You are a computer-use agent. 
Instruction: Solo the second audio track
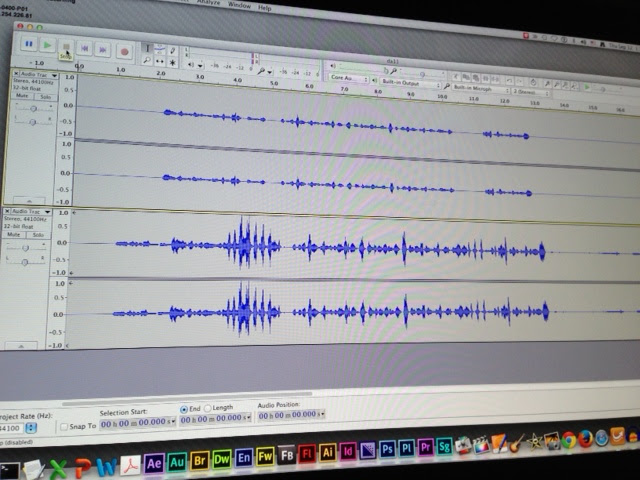pyautogui.click(x=38, y=235)
